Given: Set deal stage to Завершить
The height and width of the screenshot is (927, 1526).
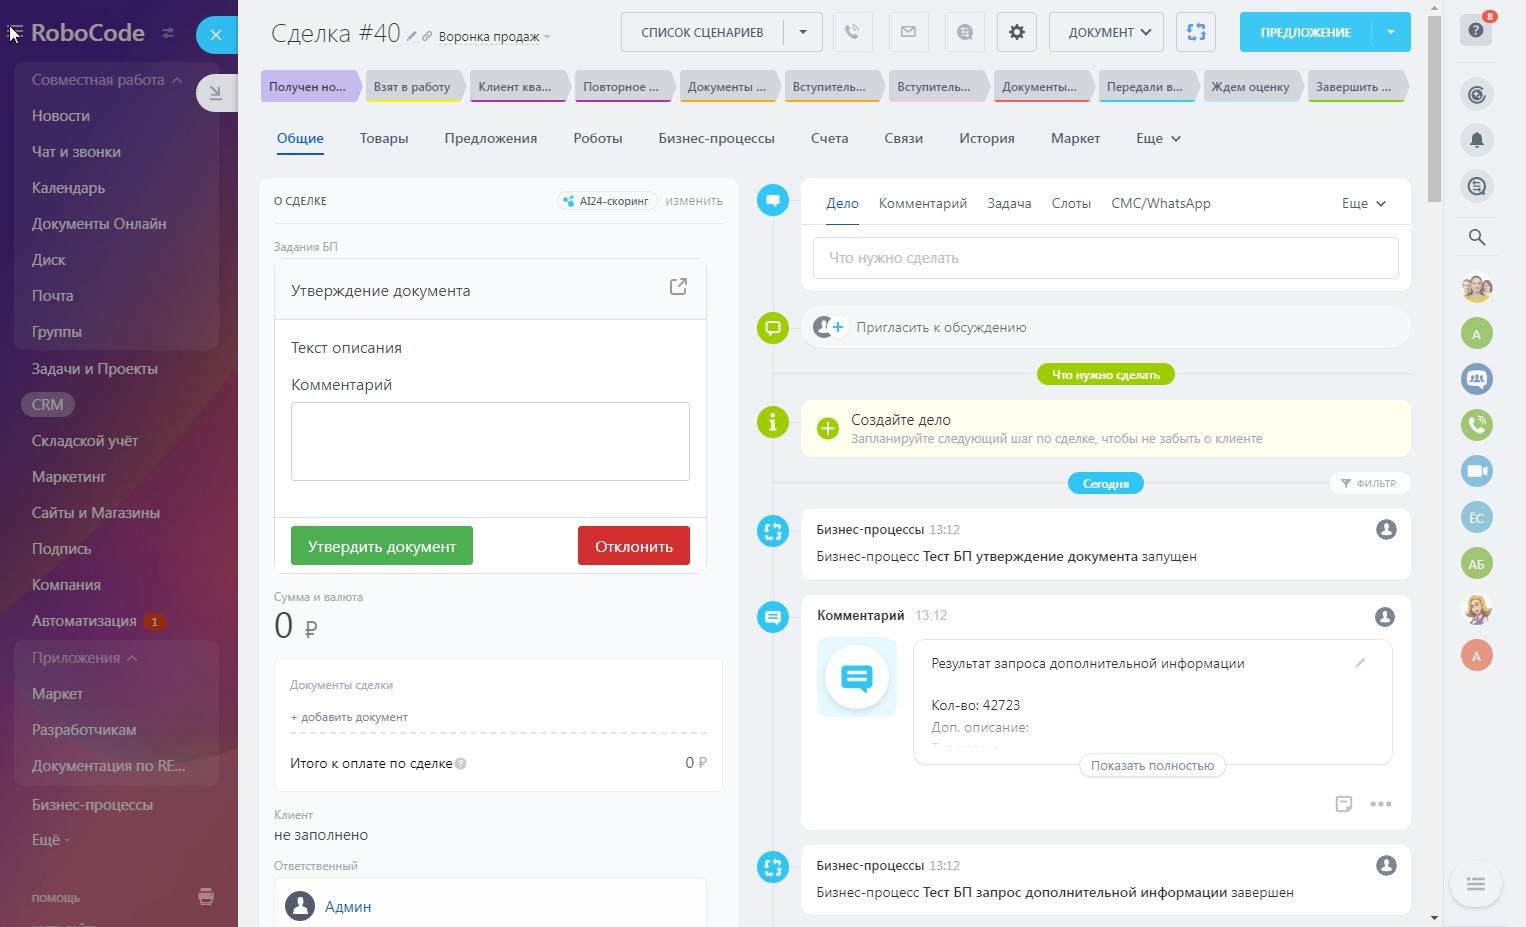Looking at the screenshot, I should [x=1357, y=87].
